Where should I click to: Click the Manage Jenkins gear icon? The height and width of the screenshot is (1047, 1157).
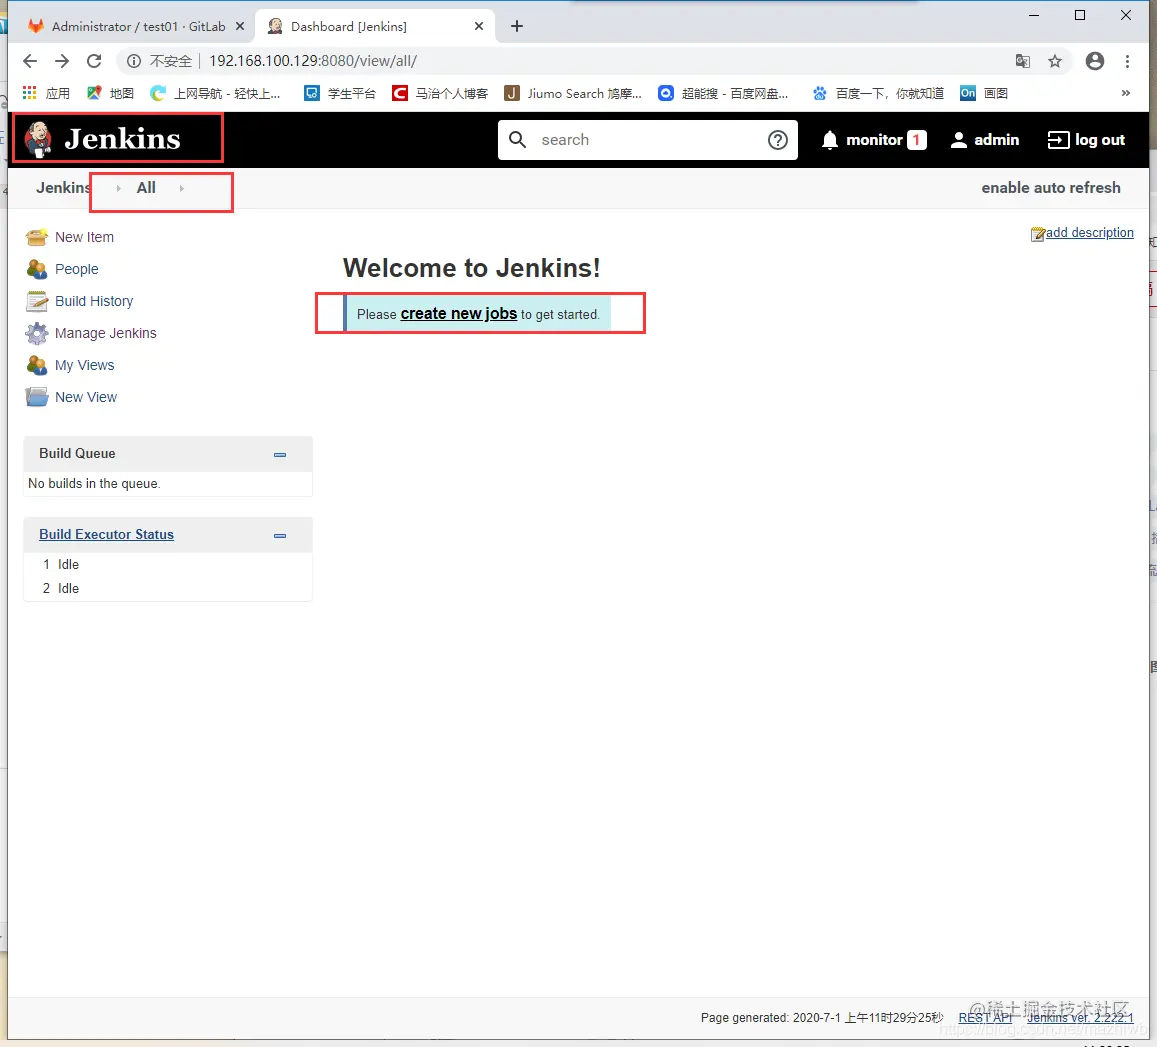pyautogui.click(x=37, y=334)
